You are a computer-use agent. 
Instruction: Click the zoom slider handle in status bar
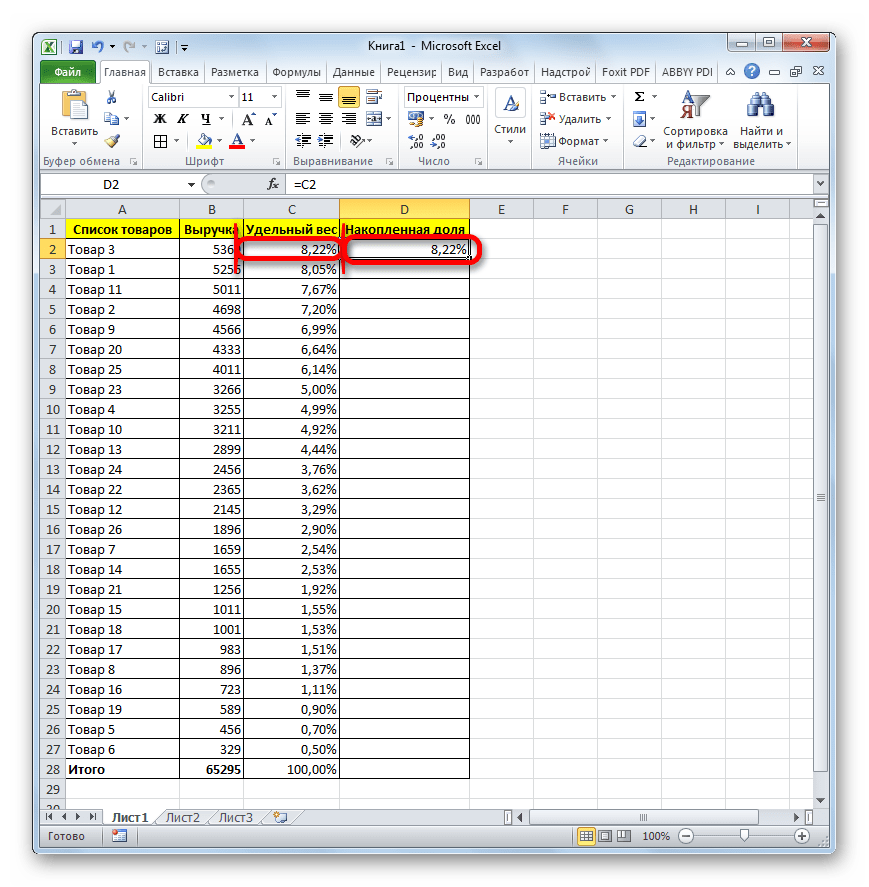pos(743,835)
